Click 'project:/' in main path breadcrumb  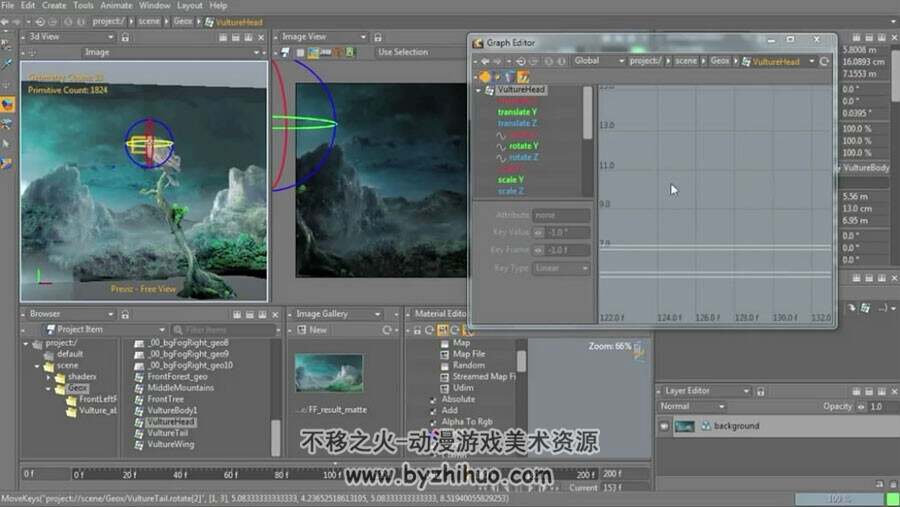tap(108, 21)
